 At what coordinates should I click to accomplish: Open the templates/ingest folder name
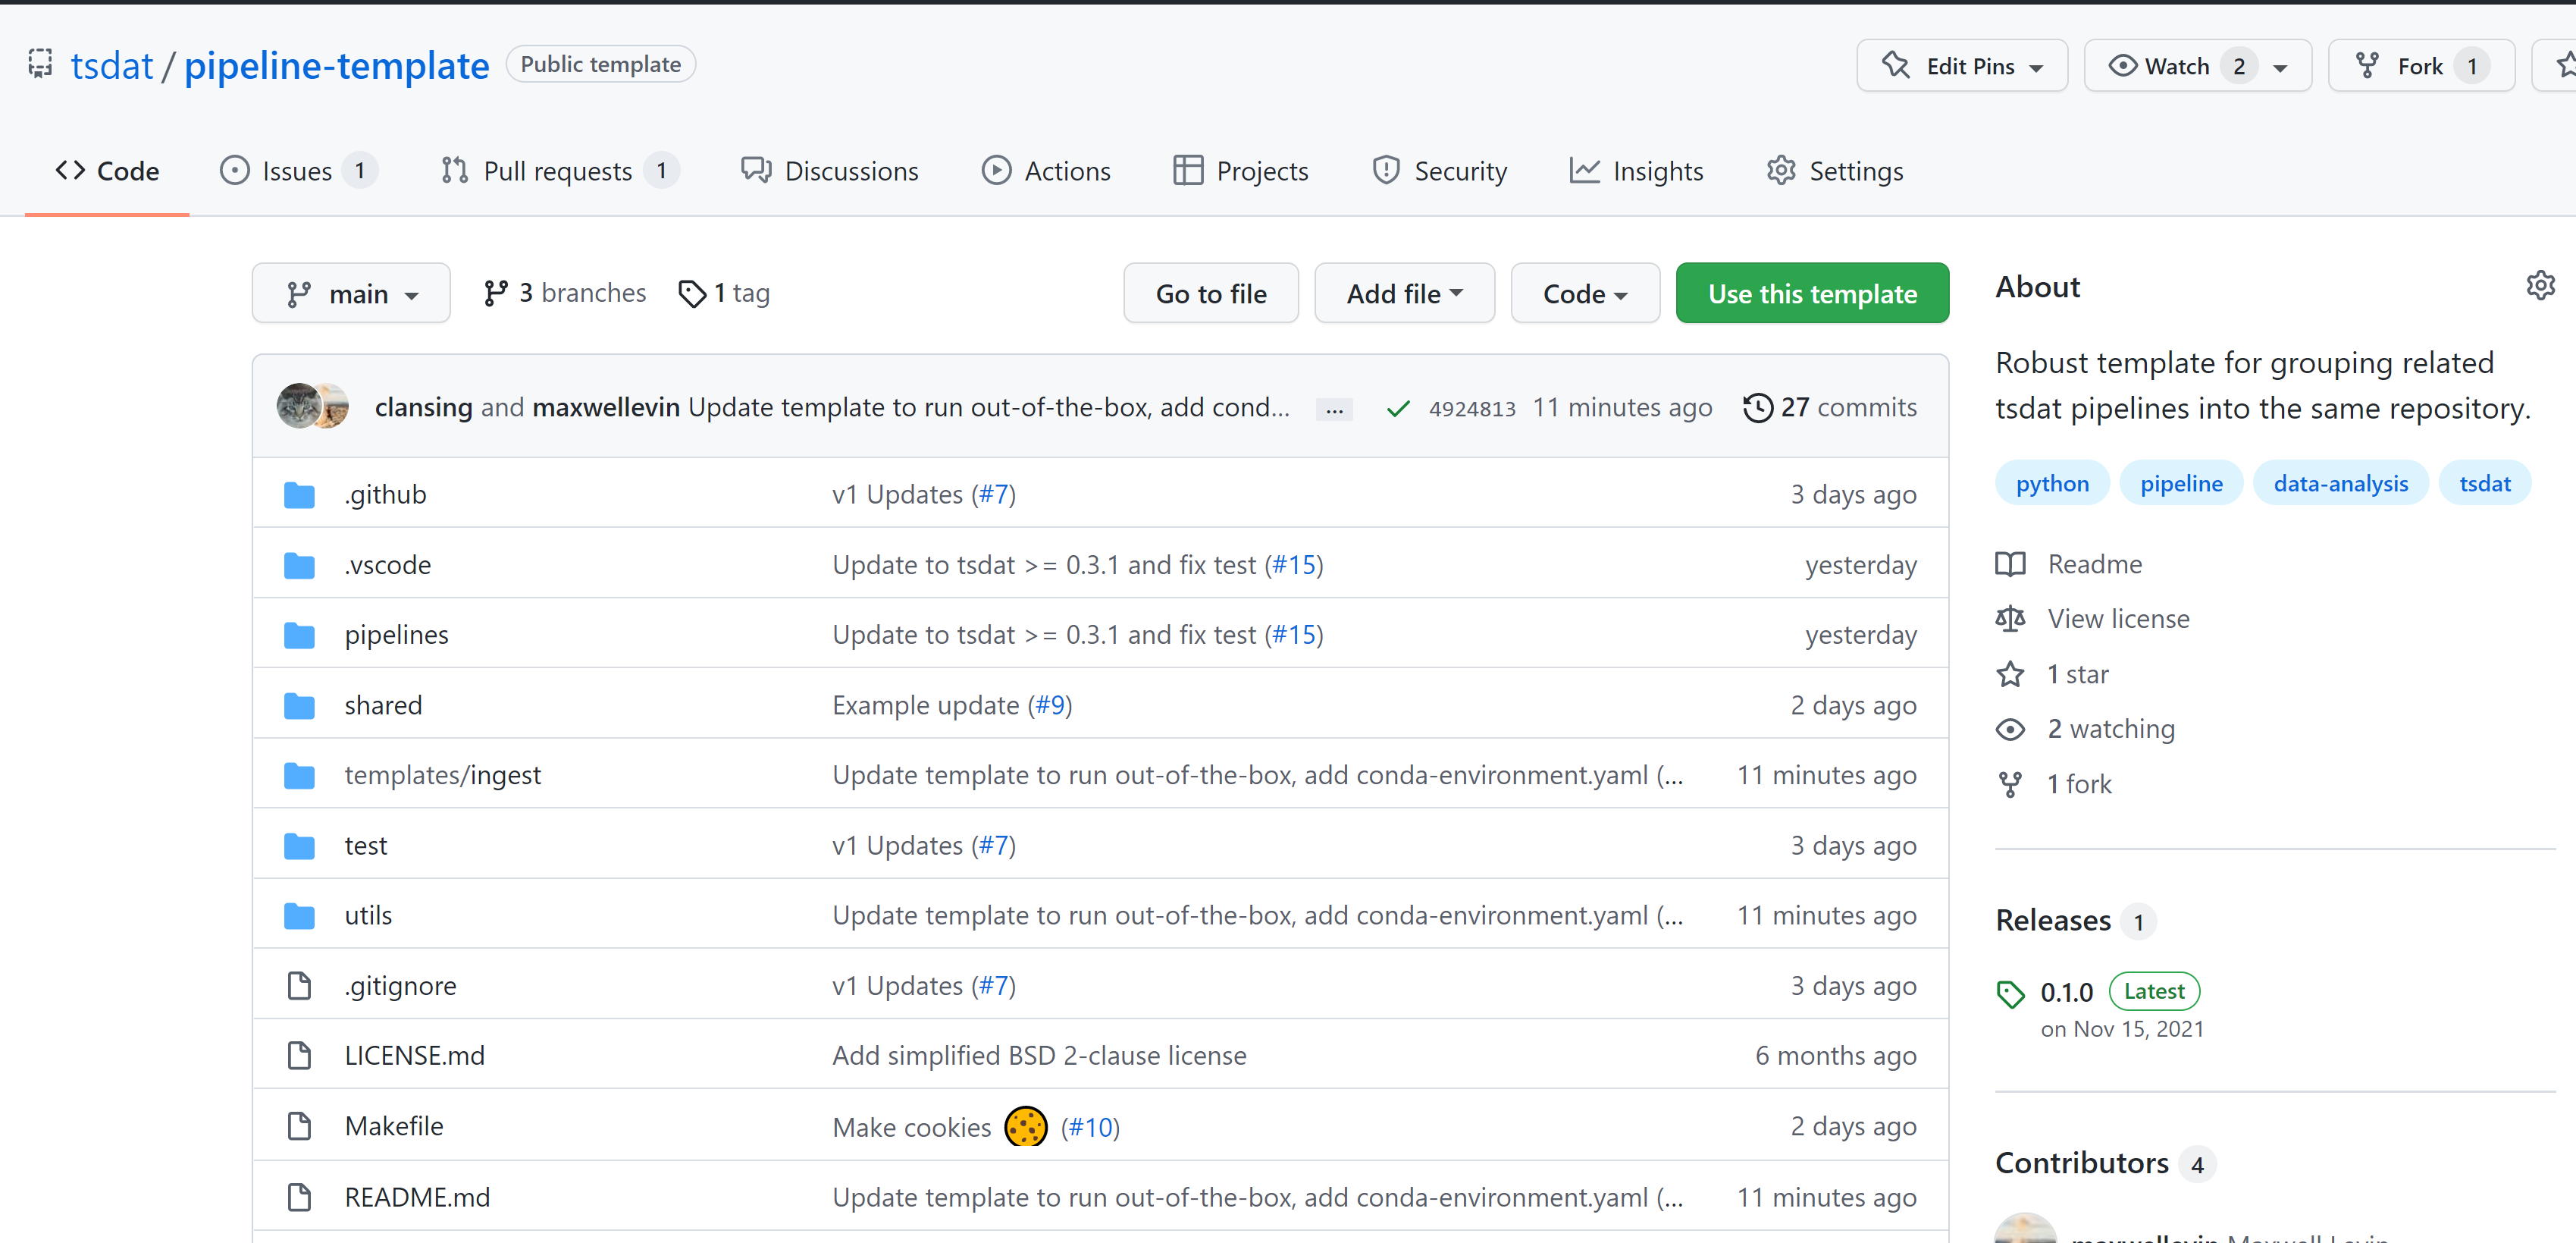pyautogui.click(x=443, y=775)
